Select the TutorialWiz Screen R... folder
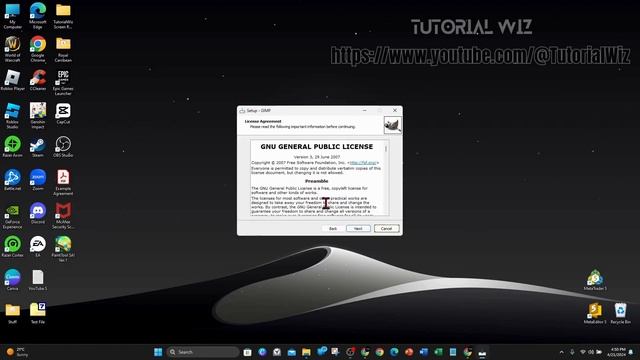Image resolution: width=640 pixels, height=360 pixels. pos(63,16)
